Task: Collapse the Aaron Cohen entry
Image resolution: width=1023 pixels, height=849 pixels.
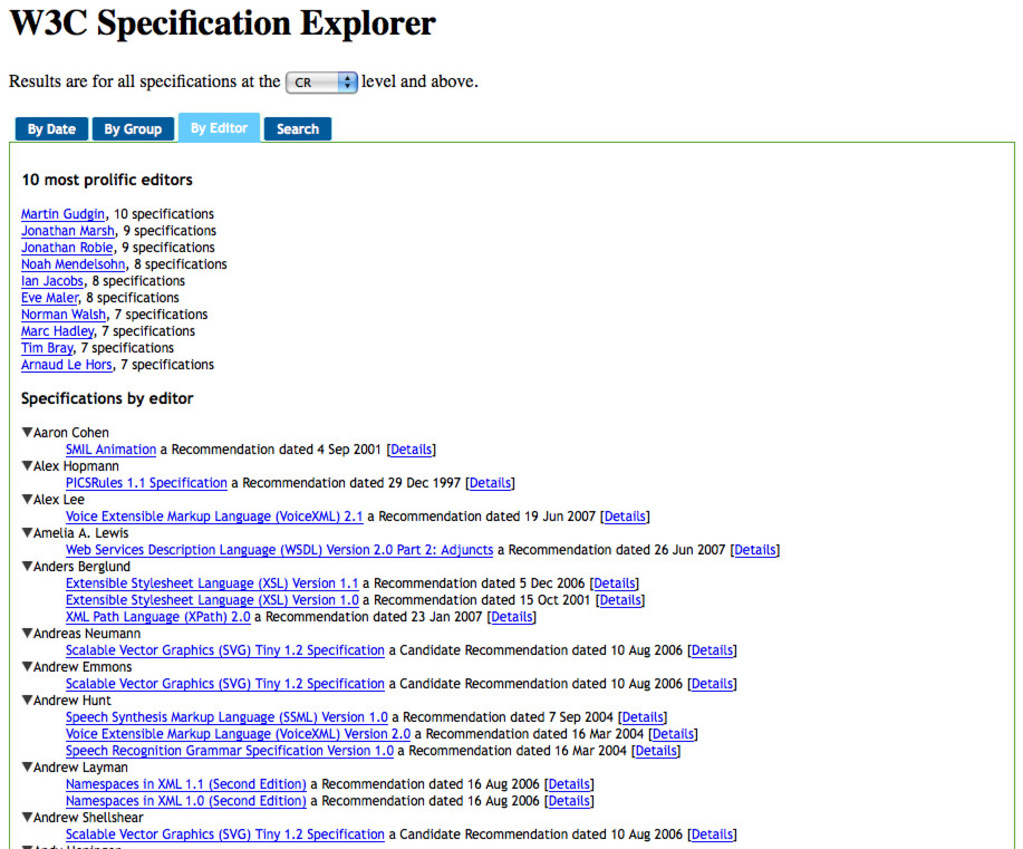Action: coord(27,432)
